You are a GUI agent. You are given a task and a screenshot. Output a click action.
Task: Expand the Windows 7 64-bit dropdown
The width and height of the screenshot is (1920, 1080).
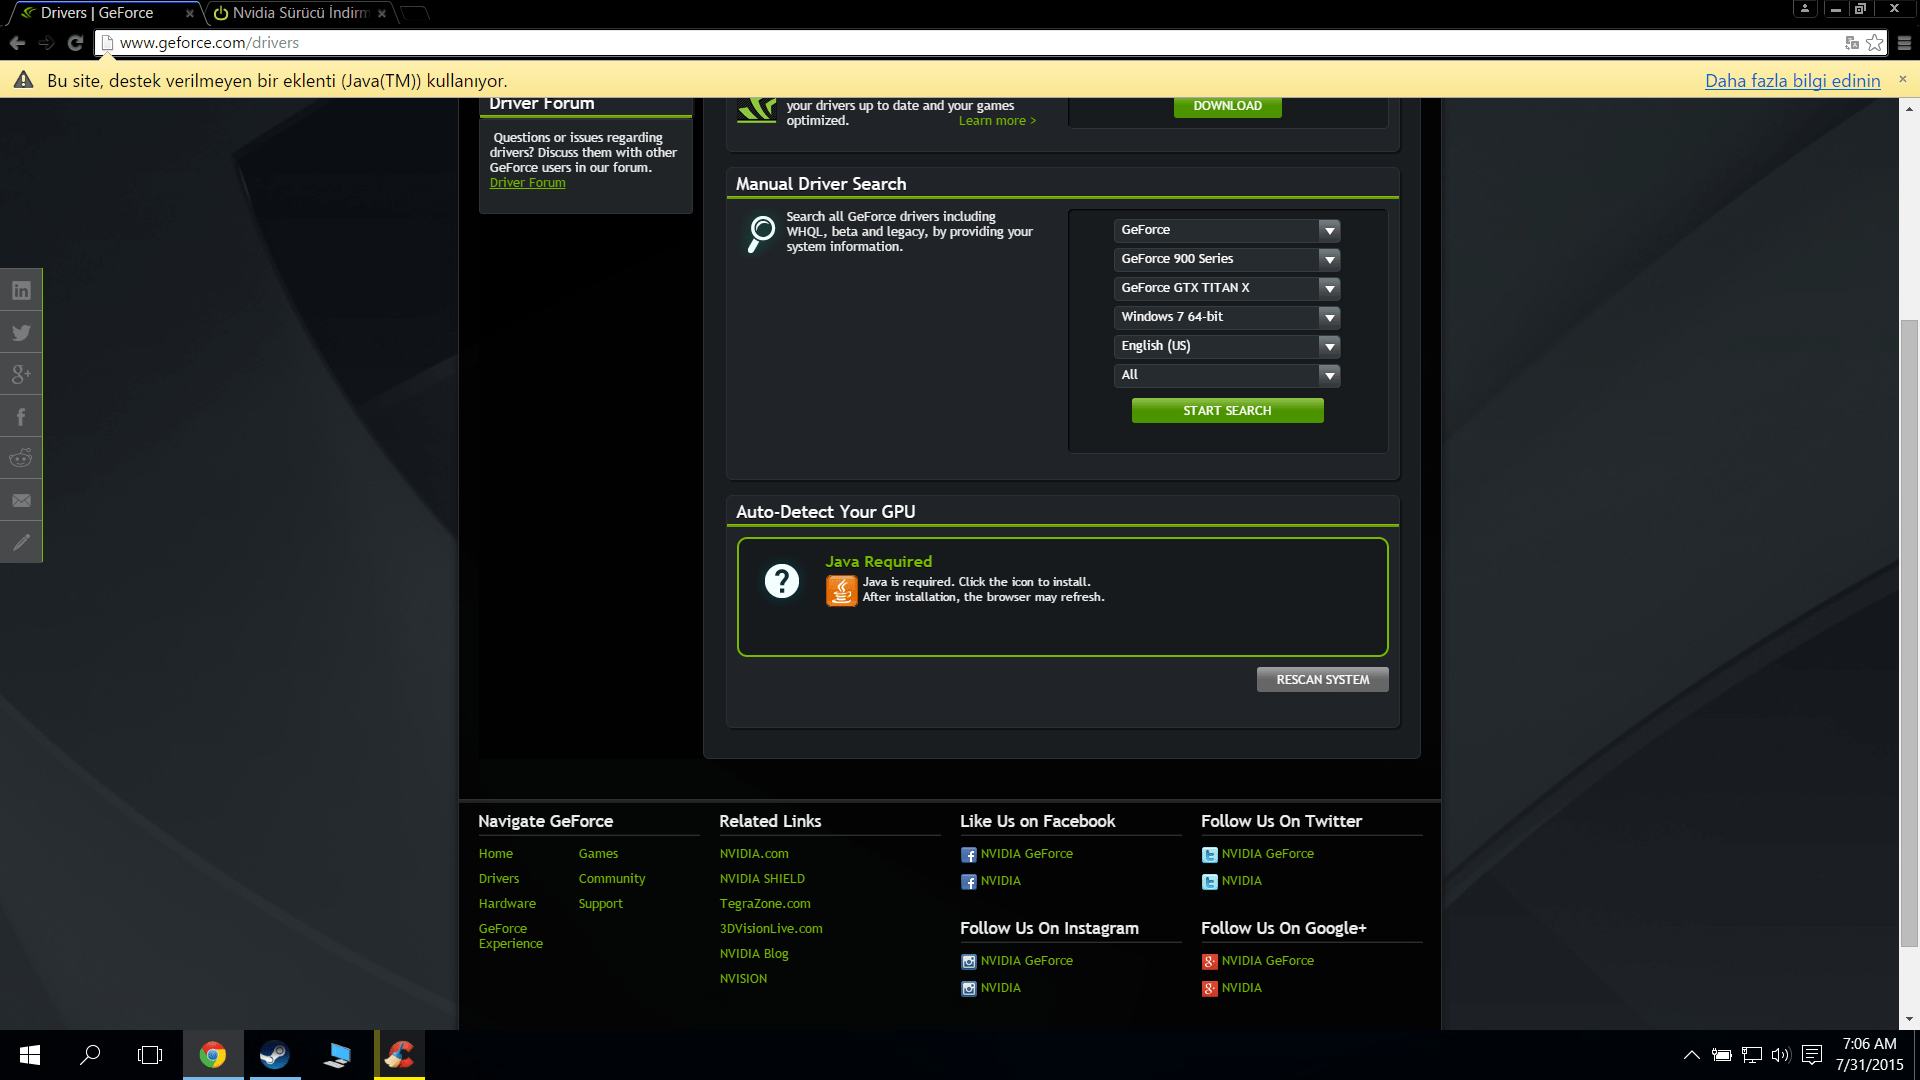[x=1226, y=317]
